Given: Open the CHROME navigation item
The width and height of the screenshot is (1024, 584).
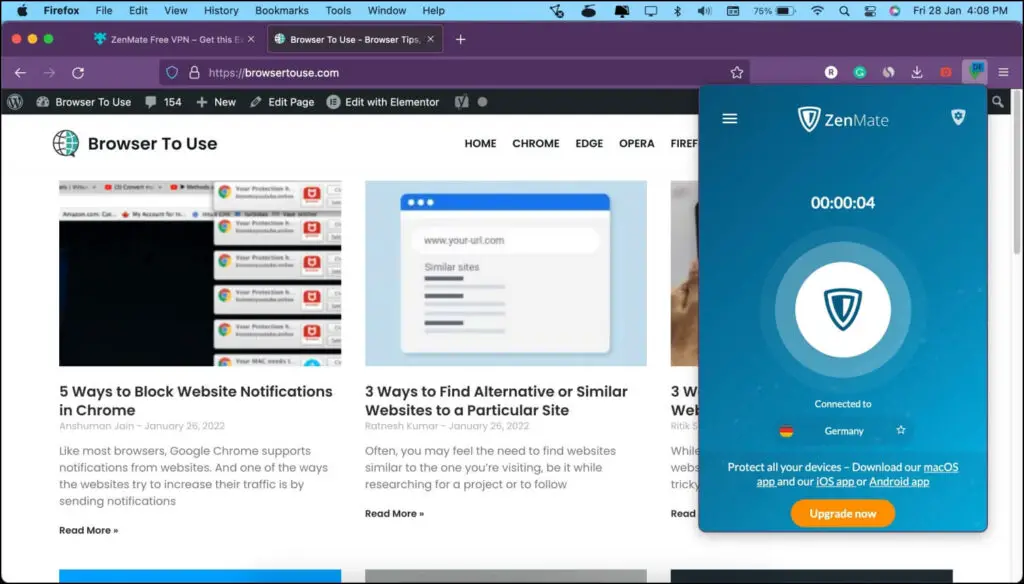Looking at the screenshot, I should point(536,144).
